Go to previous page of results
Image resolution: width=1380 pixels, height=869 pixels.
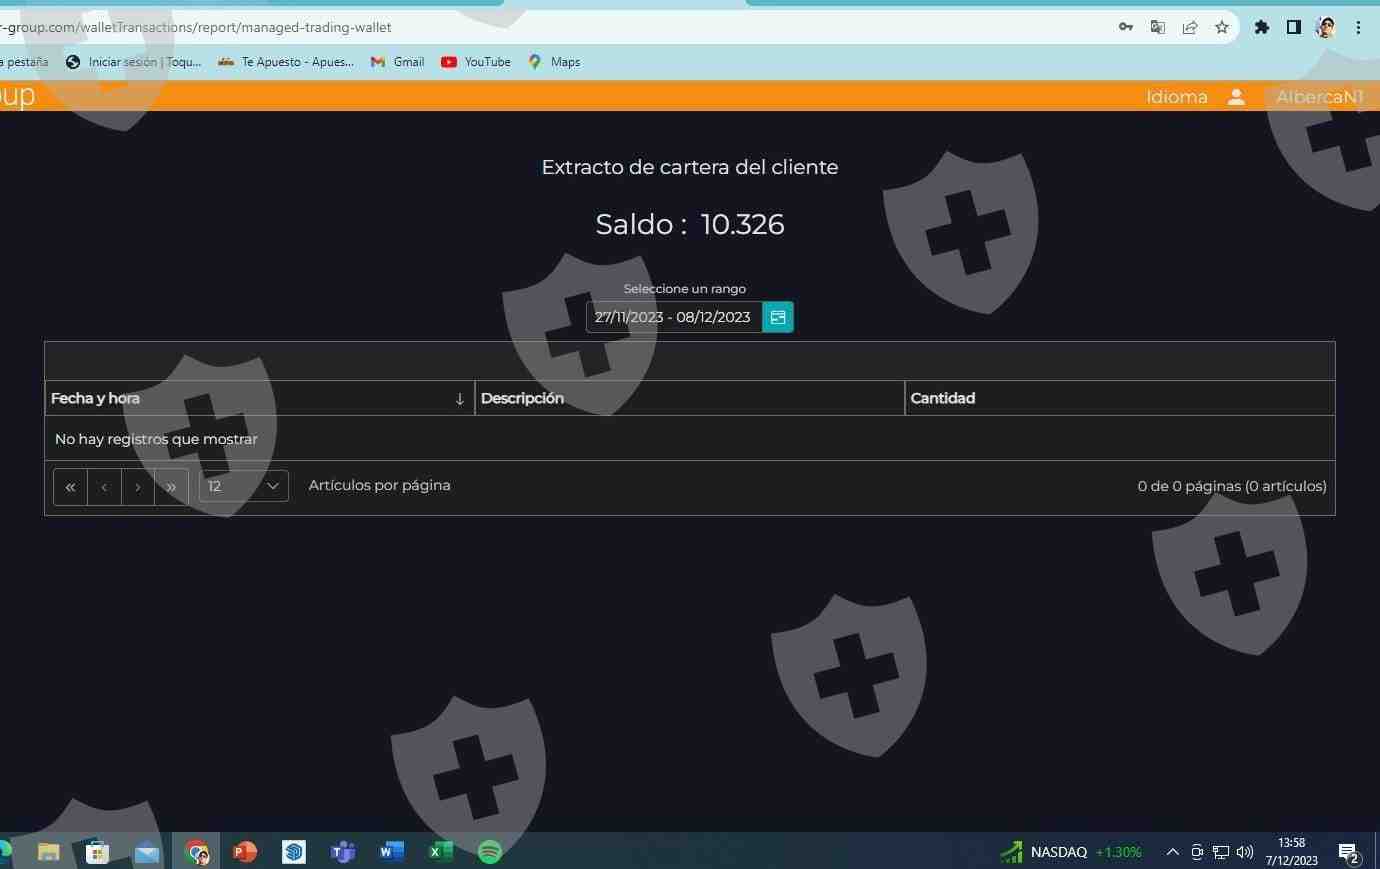[x=104, y=487]
